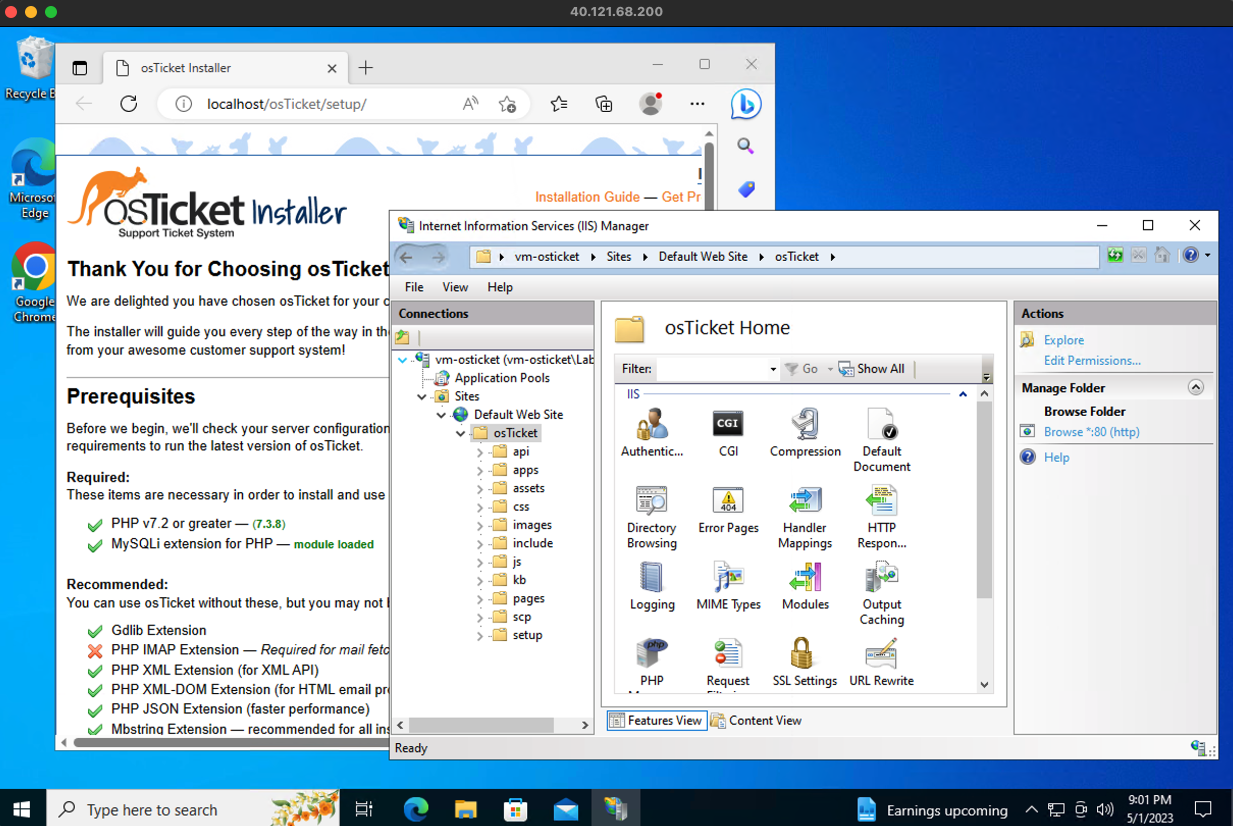
Task: Click the Help link in Actions pane
Action: click(x=1057, y=457)
